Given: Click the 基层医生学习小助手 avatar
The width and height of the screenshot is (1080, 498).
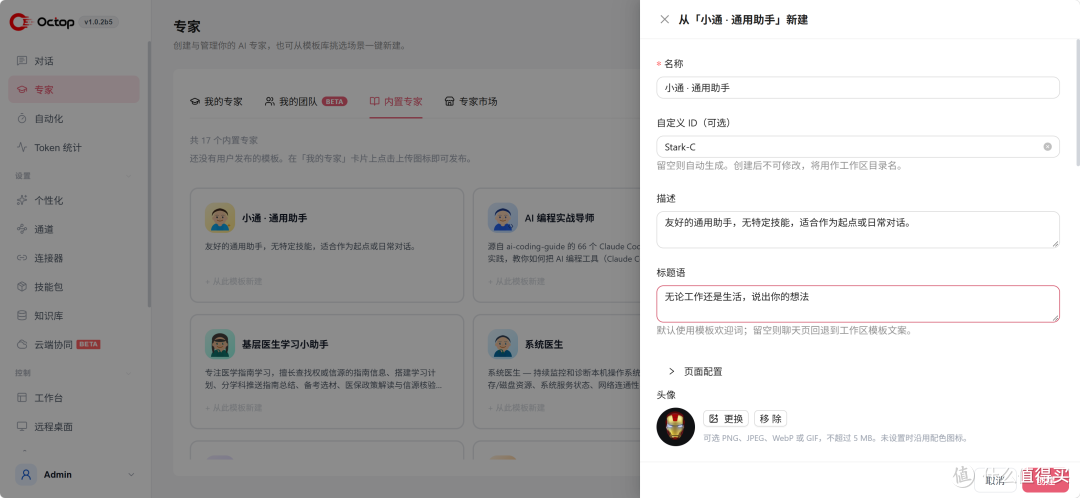Looking at the screenshot, I should click(220, 344).
